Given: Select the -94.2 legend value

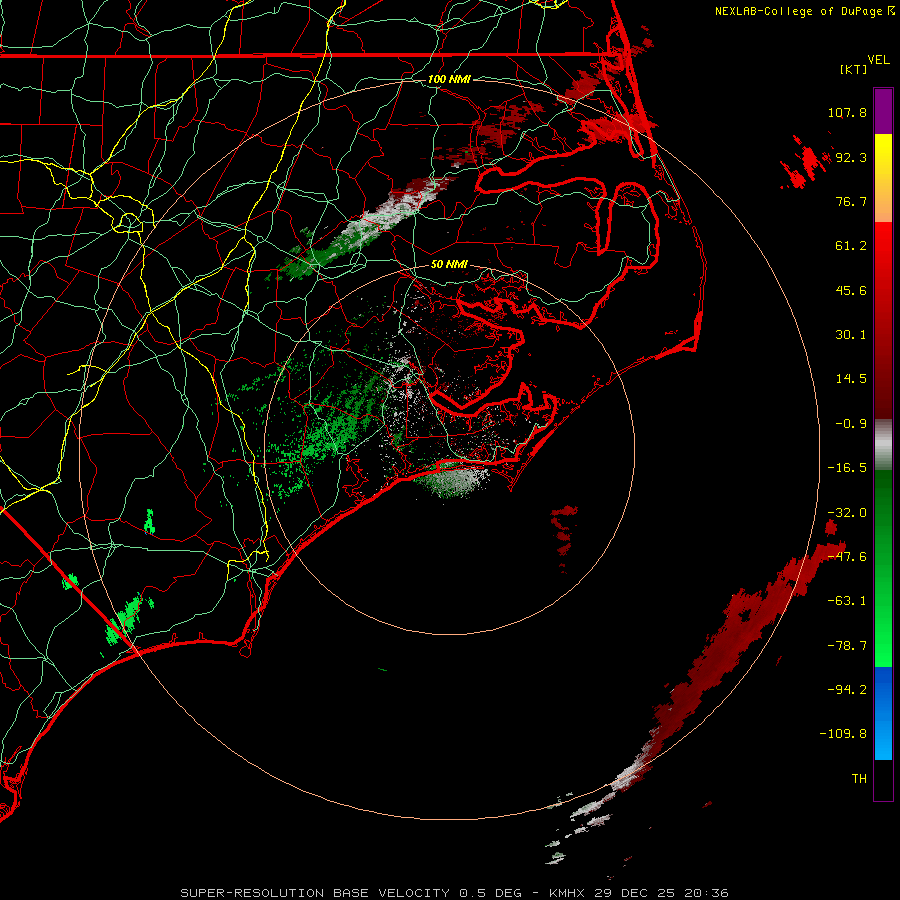Looking at the screenshot, I should point(847,690).
